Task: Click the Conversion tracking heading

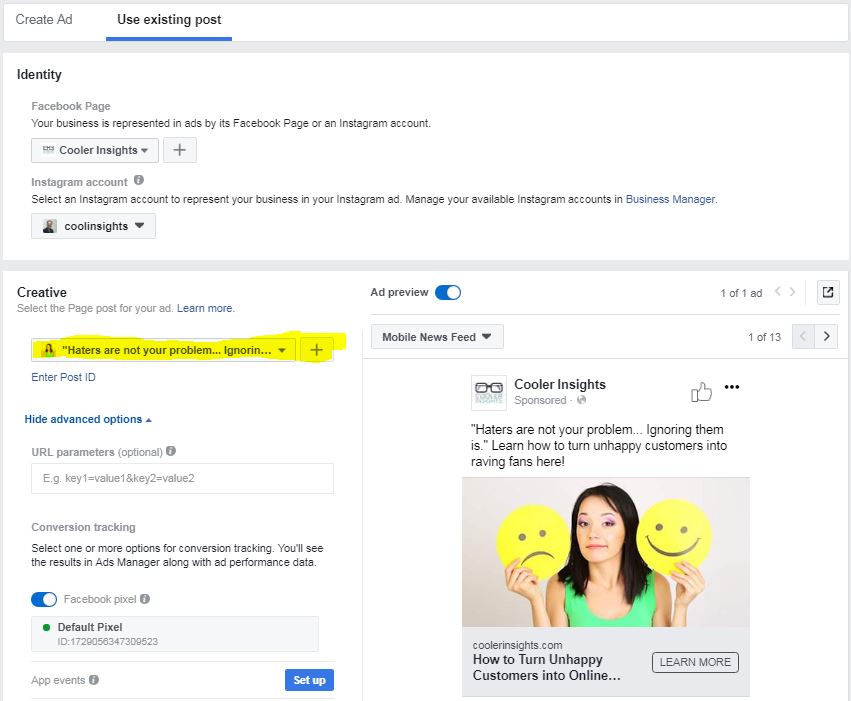Action: coord(84,527)
